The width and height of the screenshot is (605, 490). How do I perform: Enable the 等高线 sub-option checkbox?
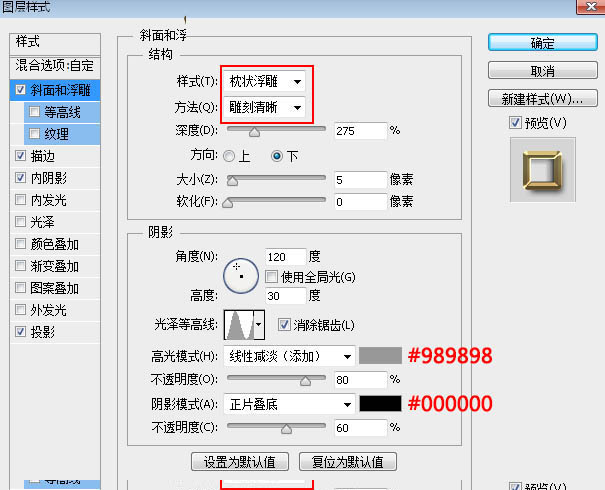coord(34,112)
